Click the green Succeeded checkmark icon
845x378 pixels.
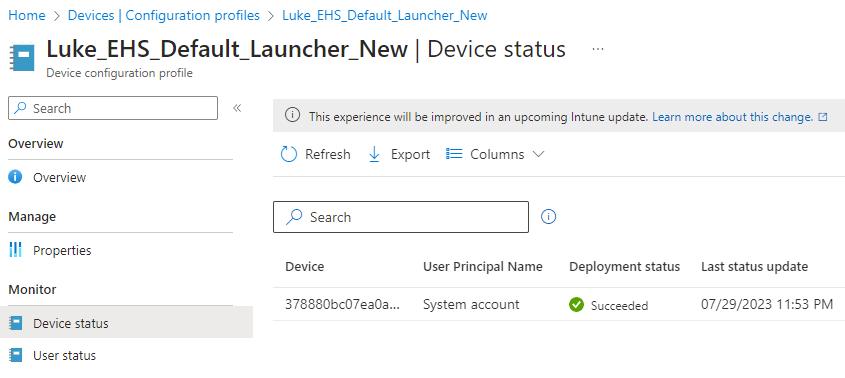pos(577,305)
